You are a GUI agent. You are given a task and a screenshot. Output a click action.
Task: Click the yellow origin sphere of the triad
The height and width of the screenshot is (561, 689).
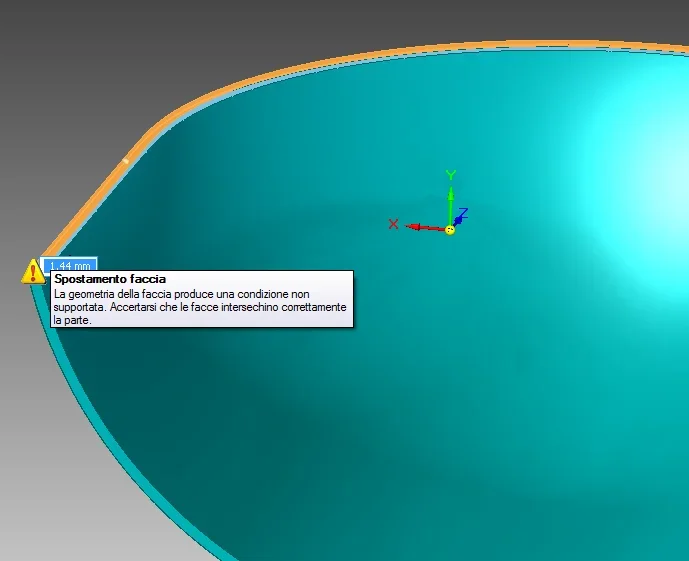point(450,230)
